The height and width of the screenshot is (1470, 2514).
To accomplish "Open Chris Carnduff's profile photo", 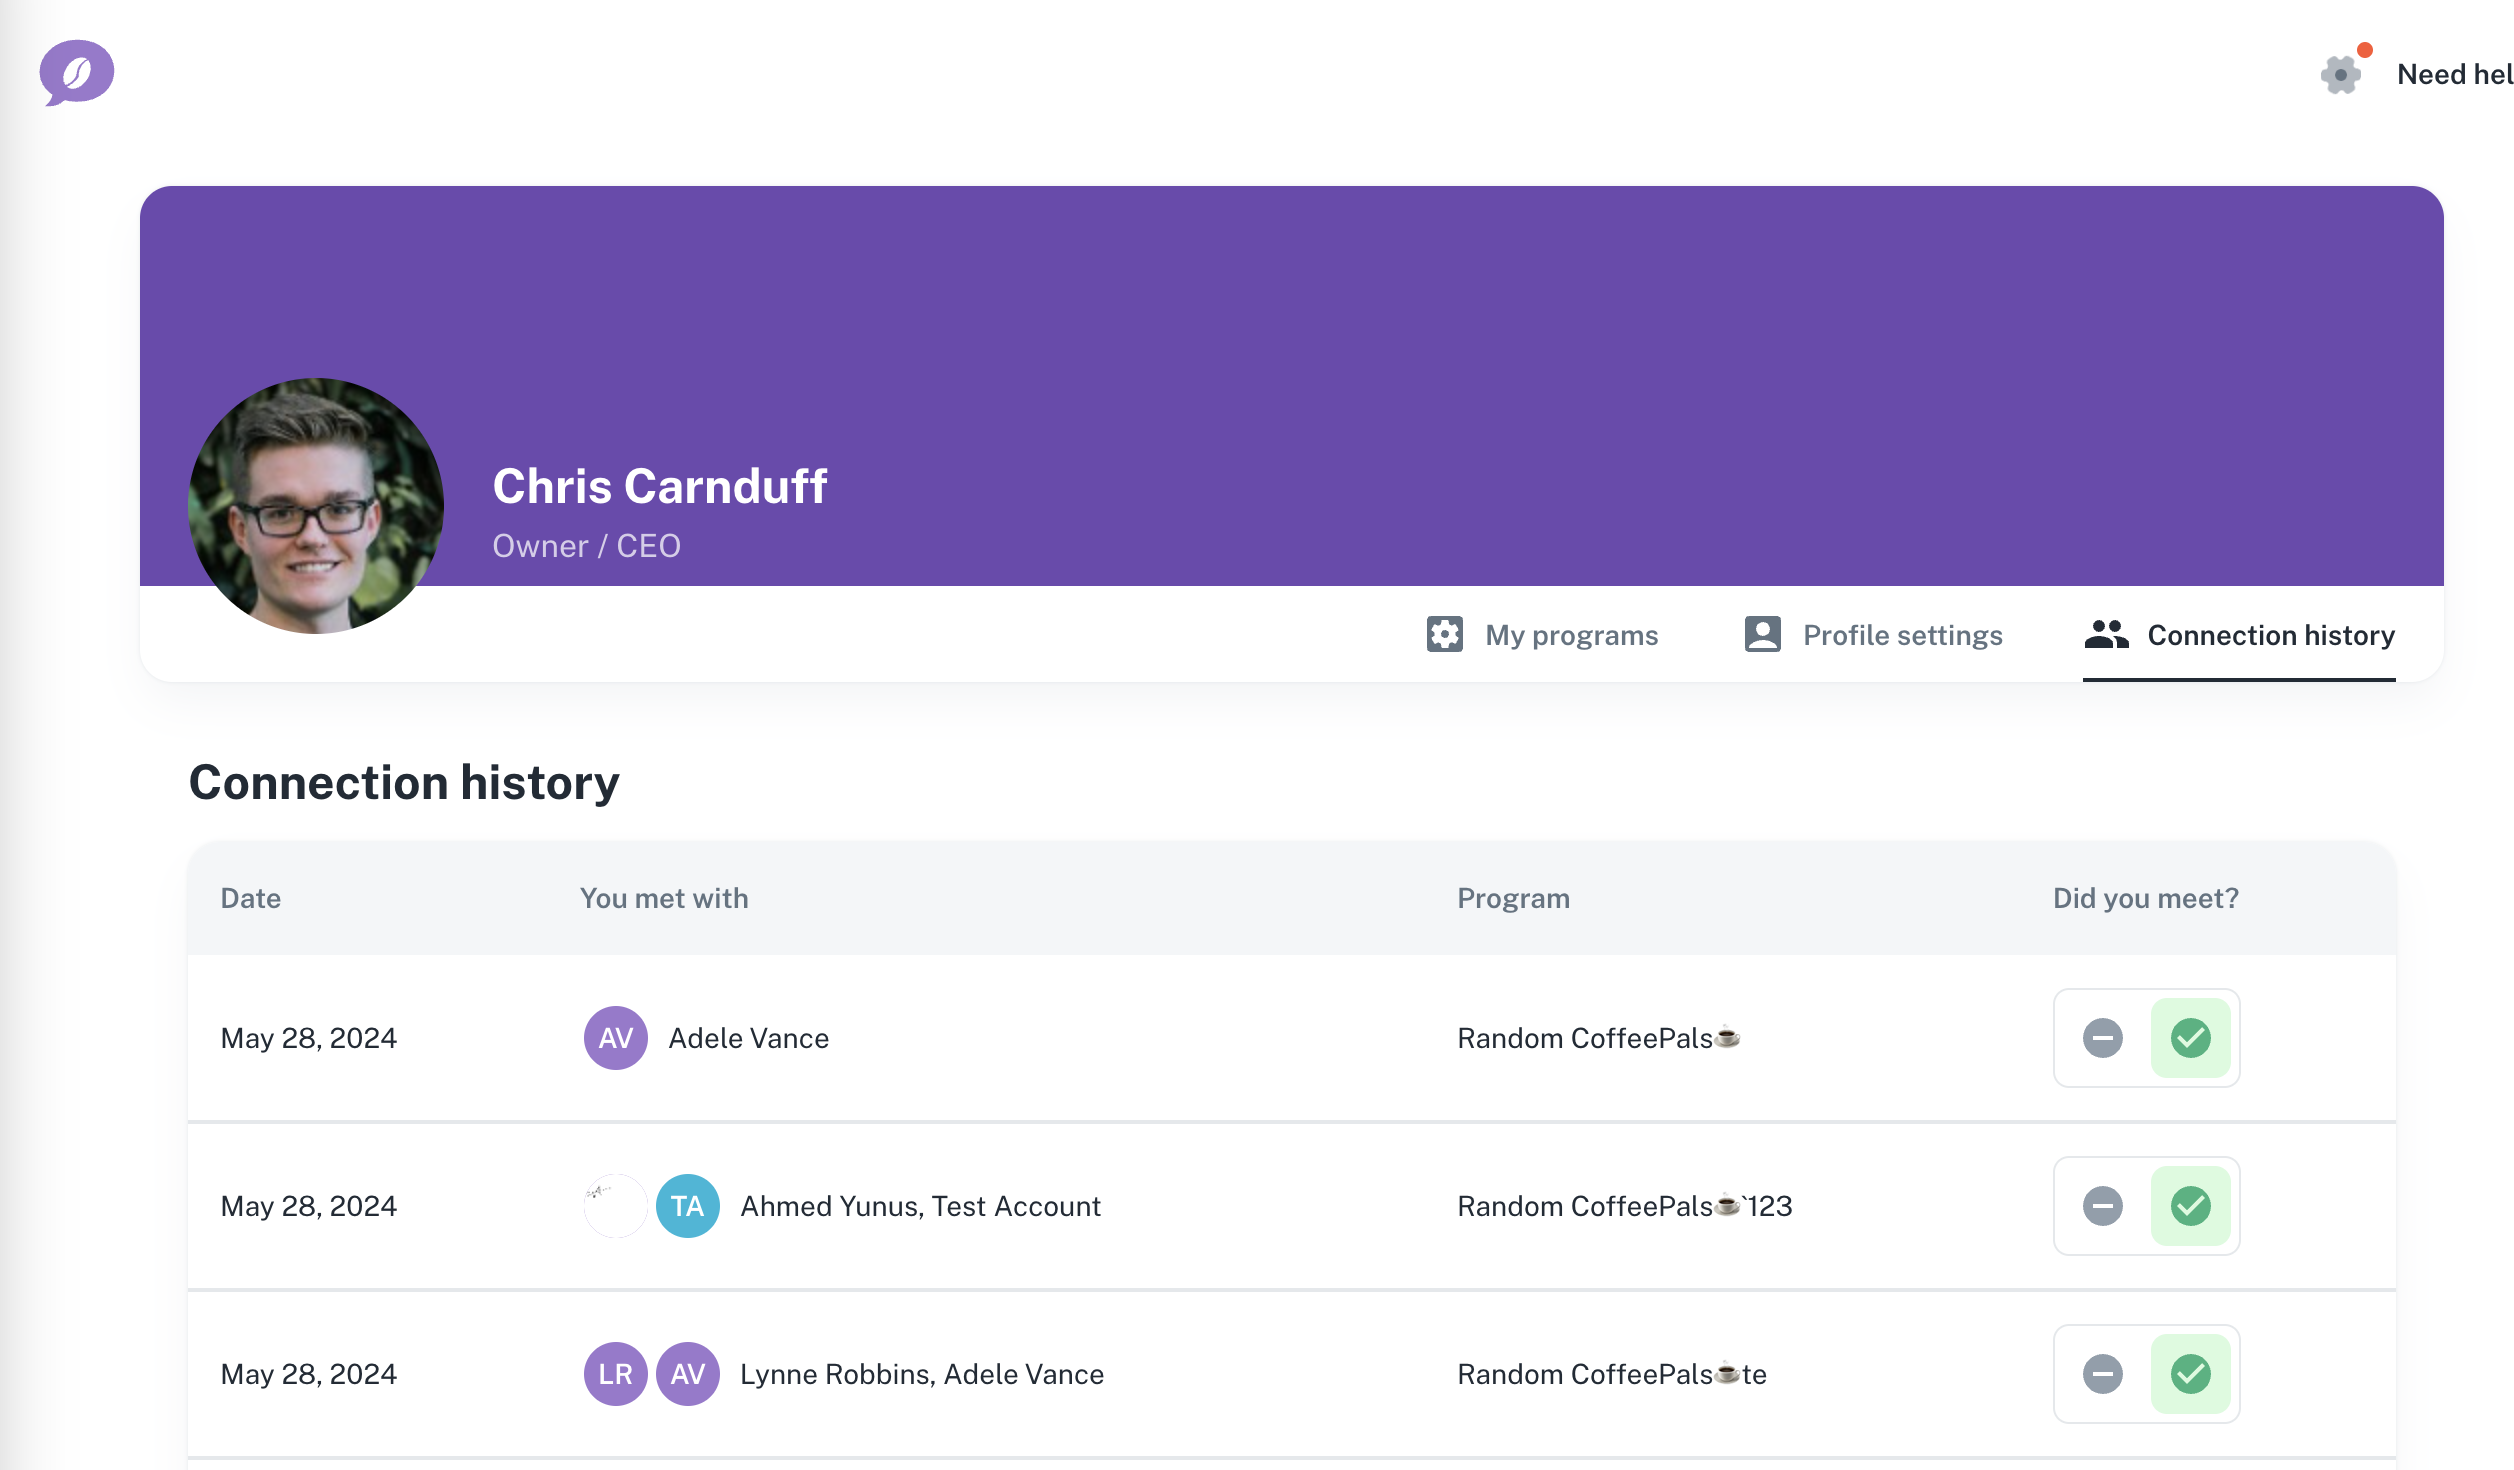I will coord(316,505).
